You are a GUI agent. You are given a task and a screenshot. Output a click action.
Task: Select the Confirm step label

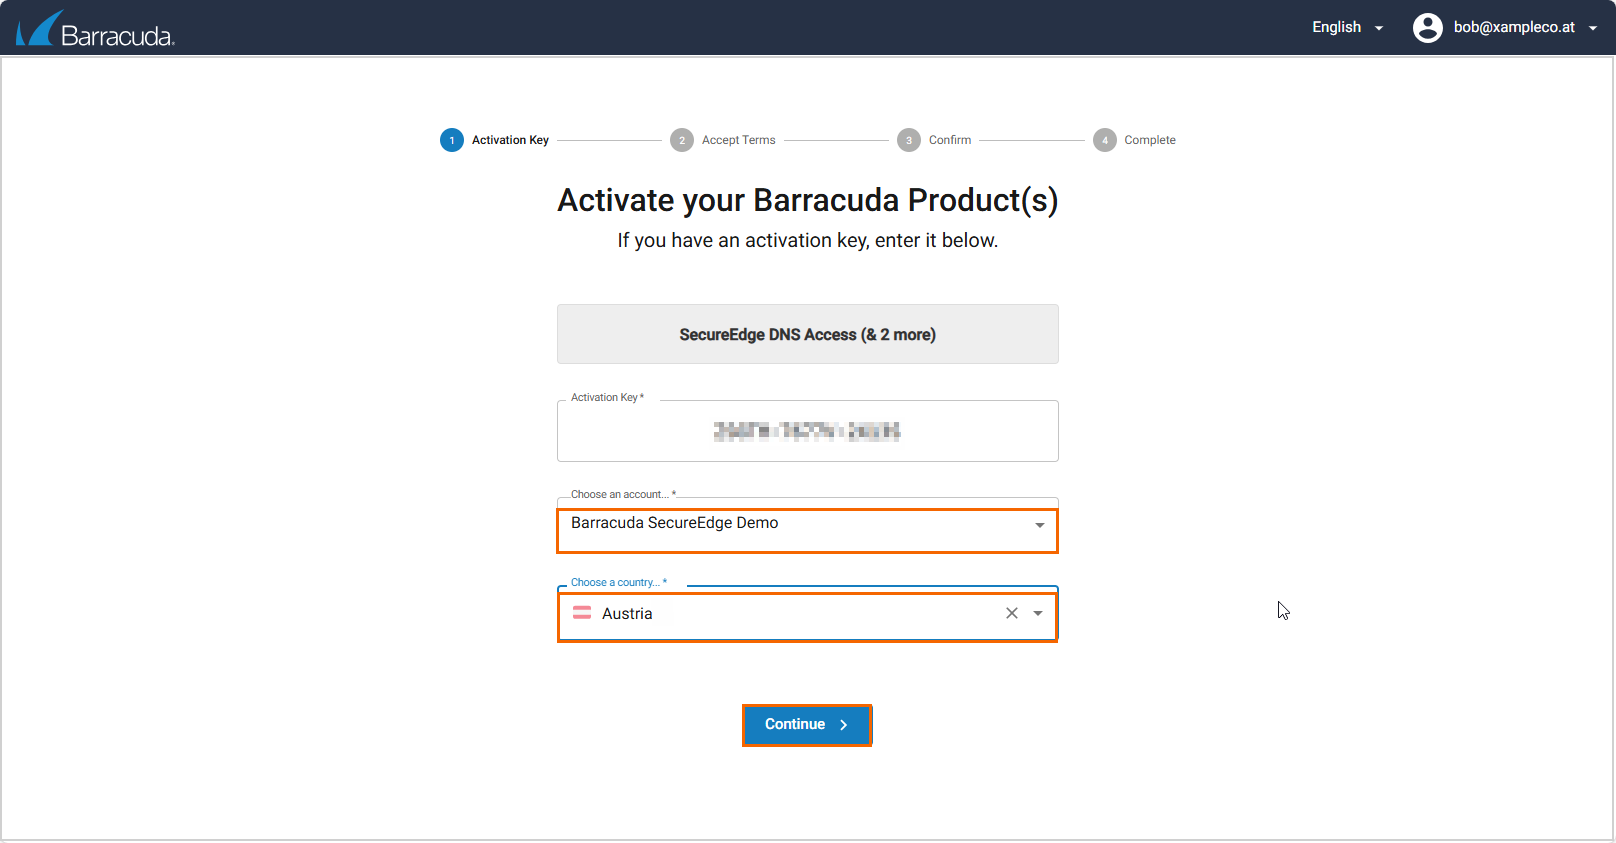(x=949, y=140)
